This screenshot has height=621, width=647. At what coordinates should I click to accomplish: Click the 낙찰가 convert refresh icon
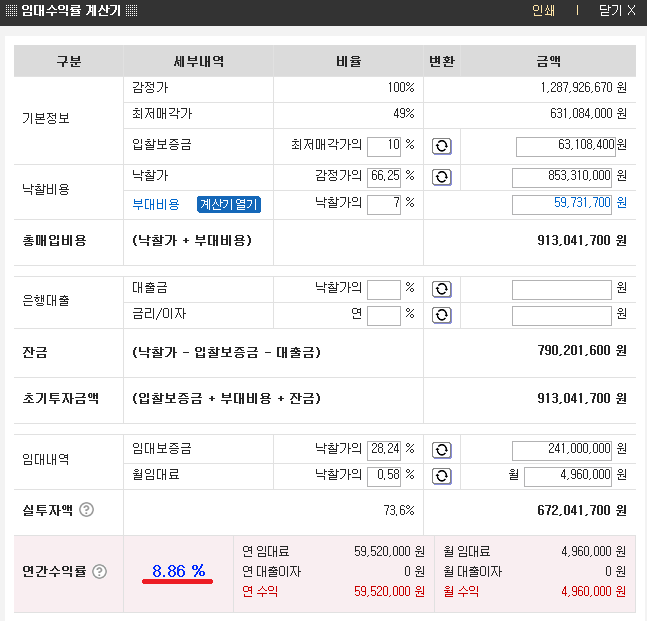442,177
